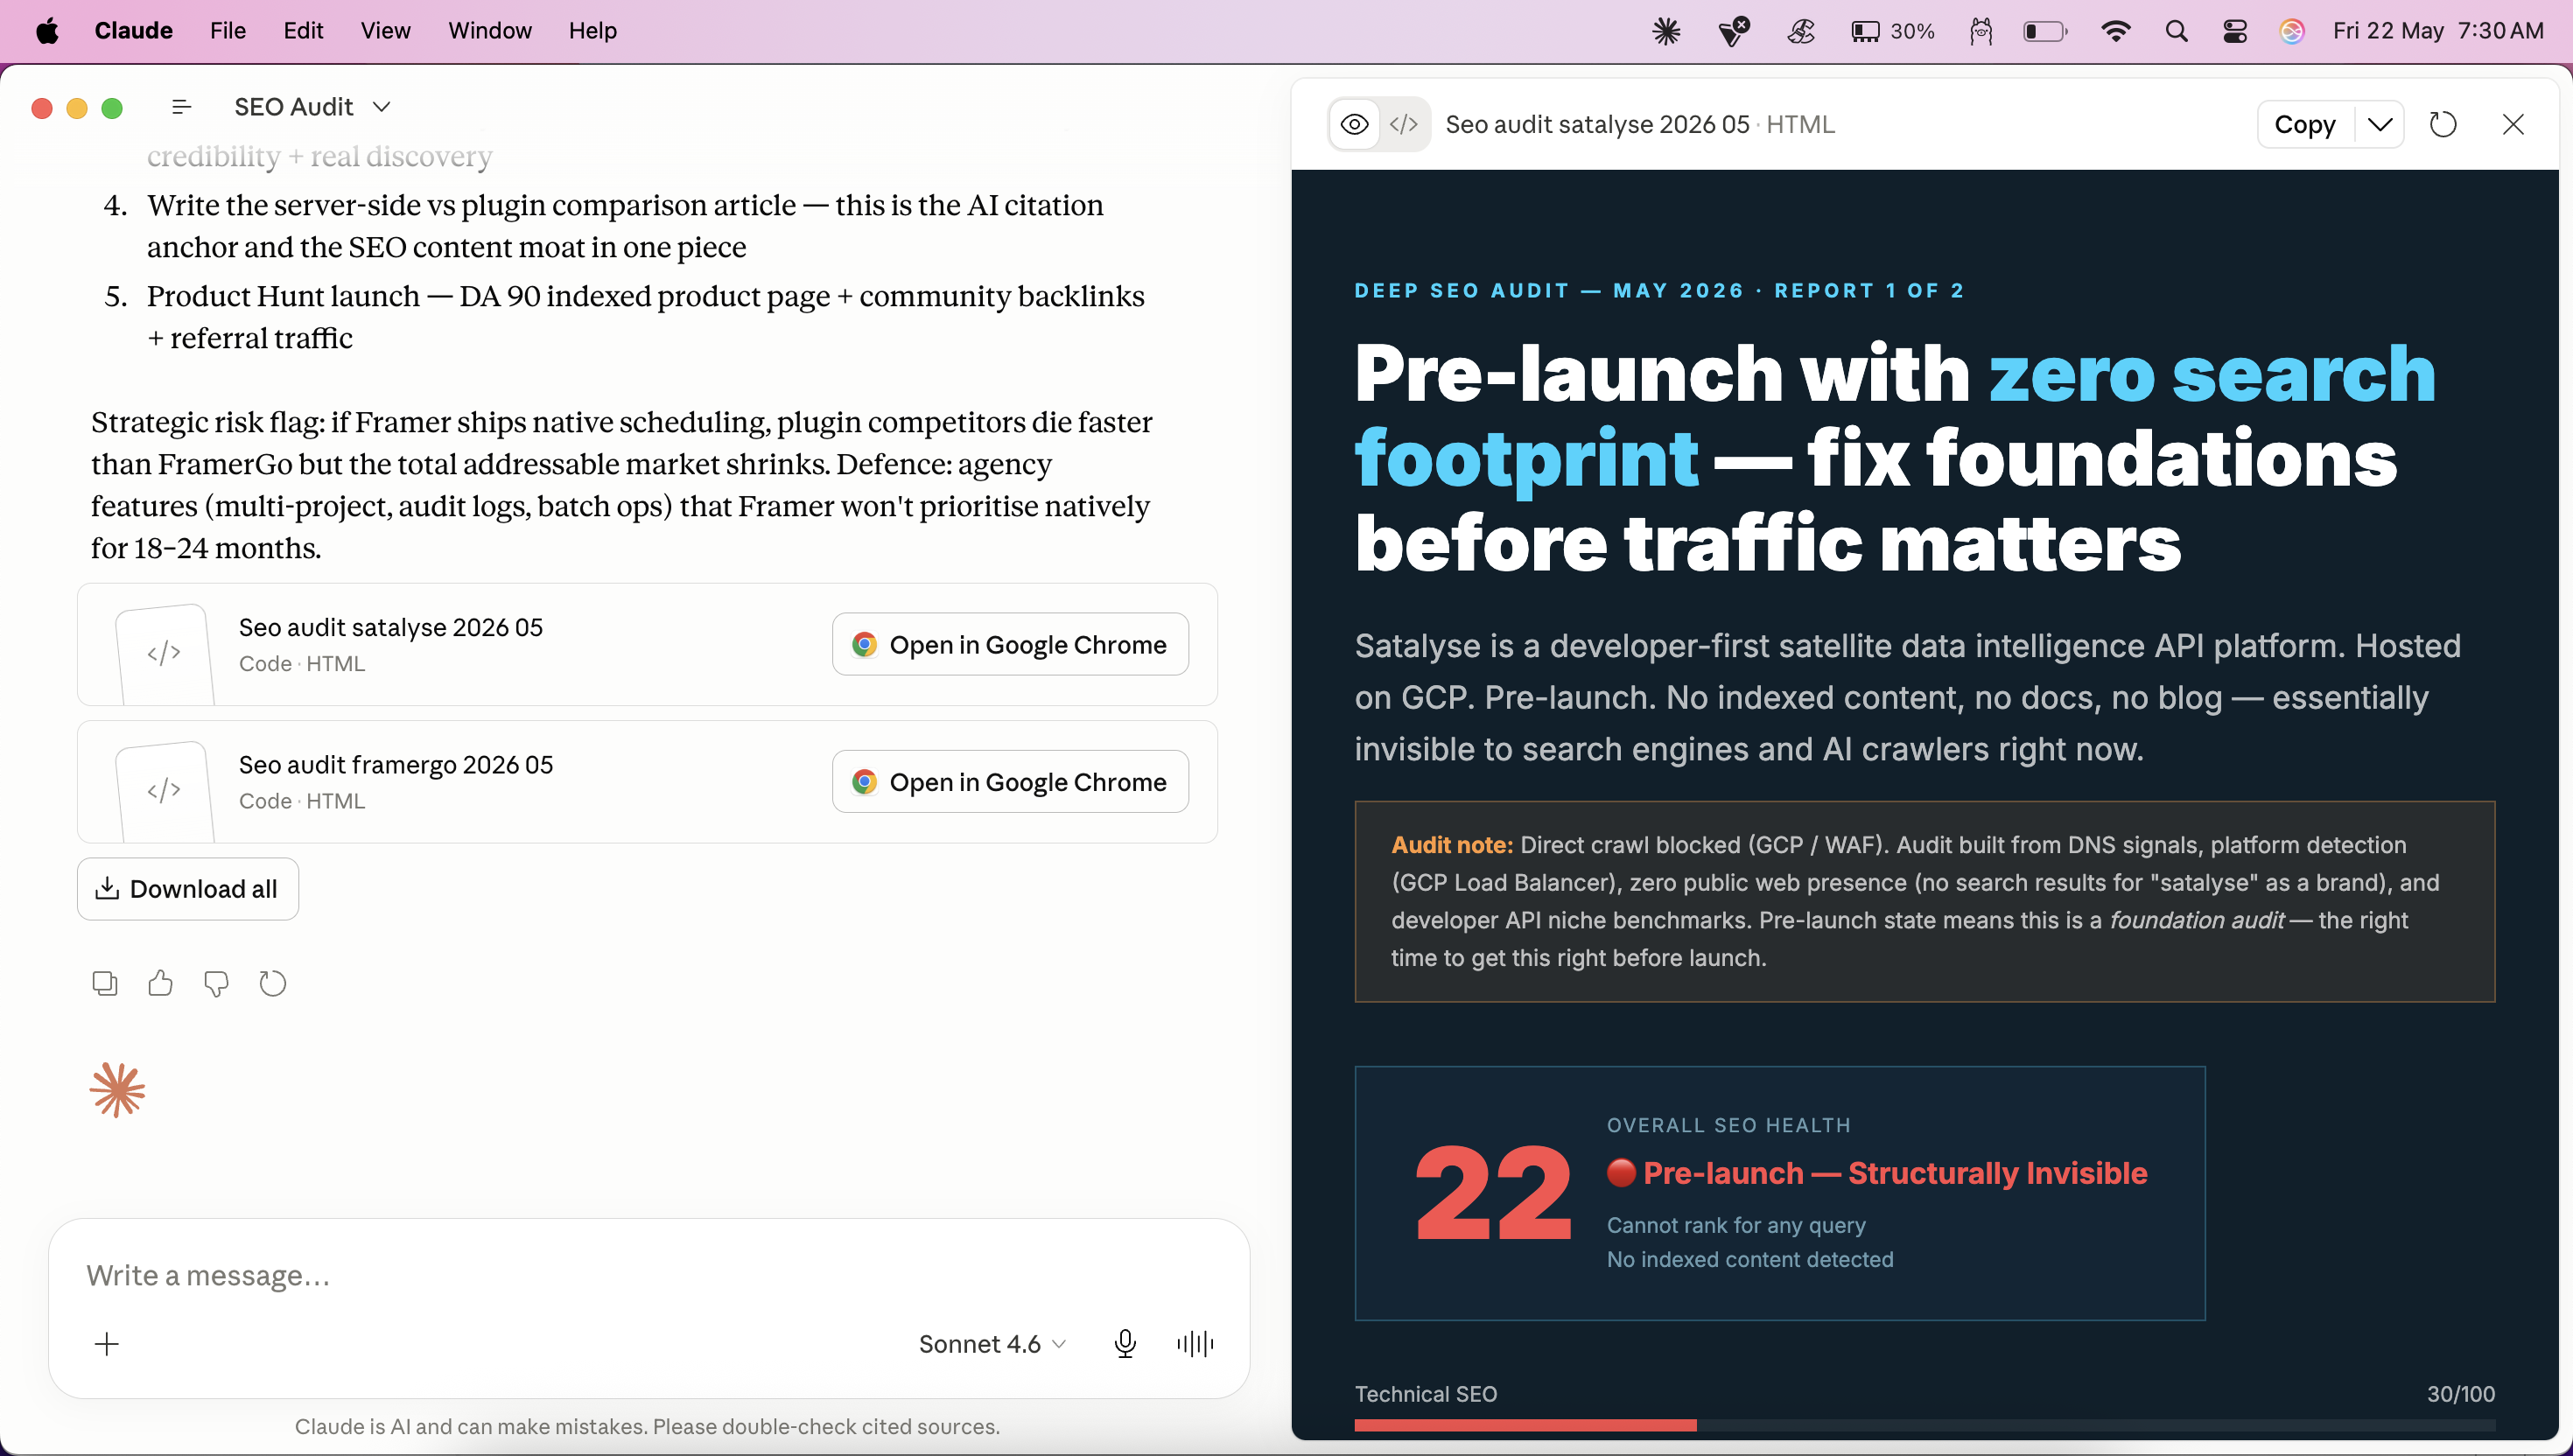Open the Edit menu
The width and height of the screenshot is (2573, 1456).
[303, 31]
